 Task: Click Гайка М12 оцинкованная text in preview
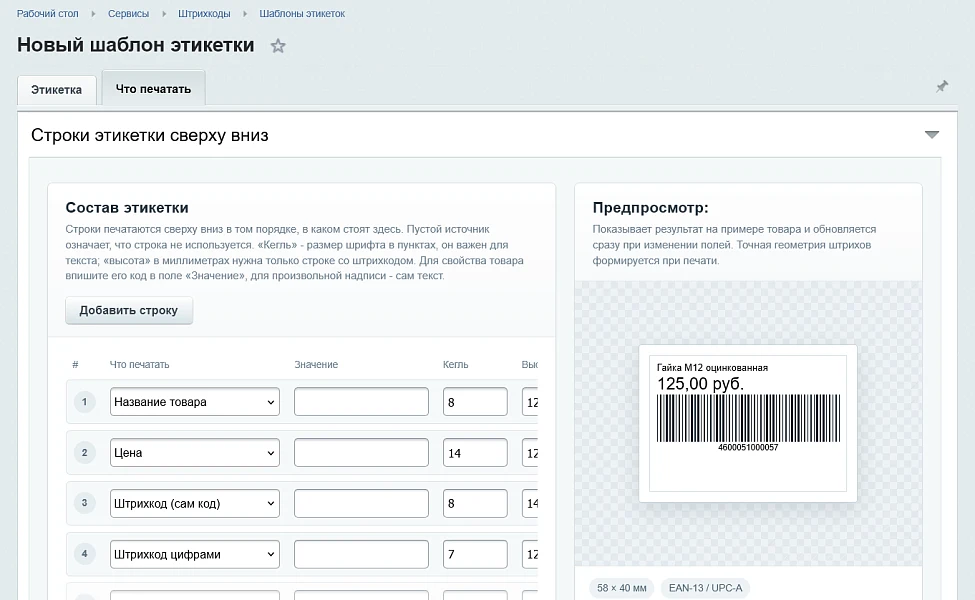712,367
